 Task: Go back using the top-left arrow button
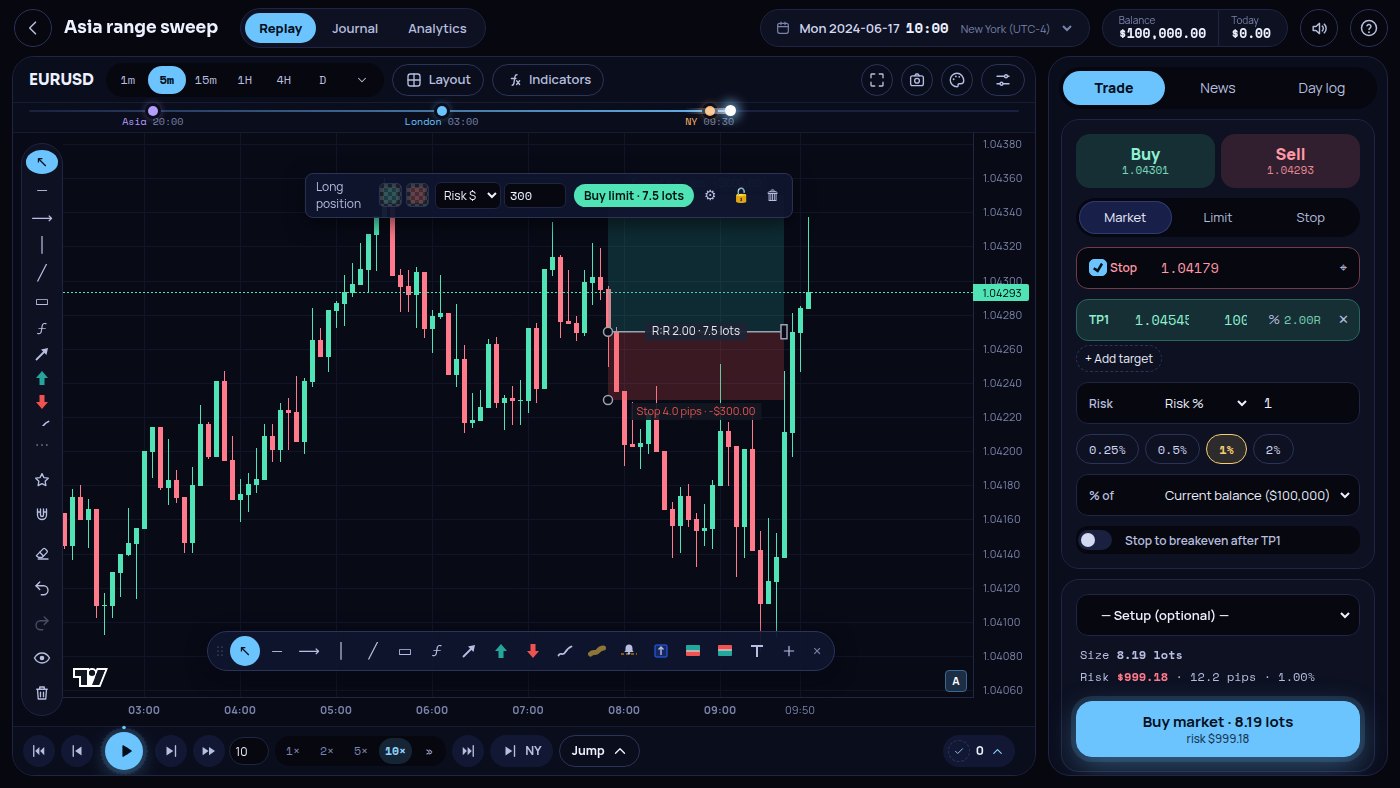pyautogui.click(x=33, y=28)
